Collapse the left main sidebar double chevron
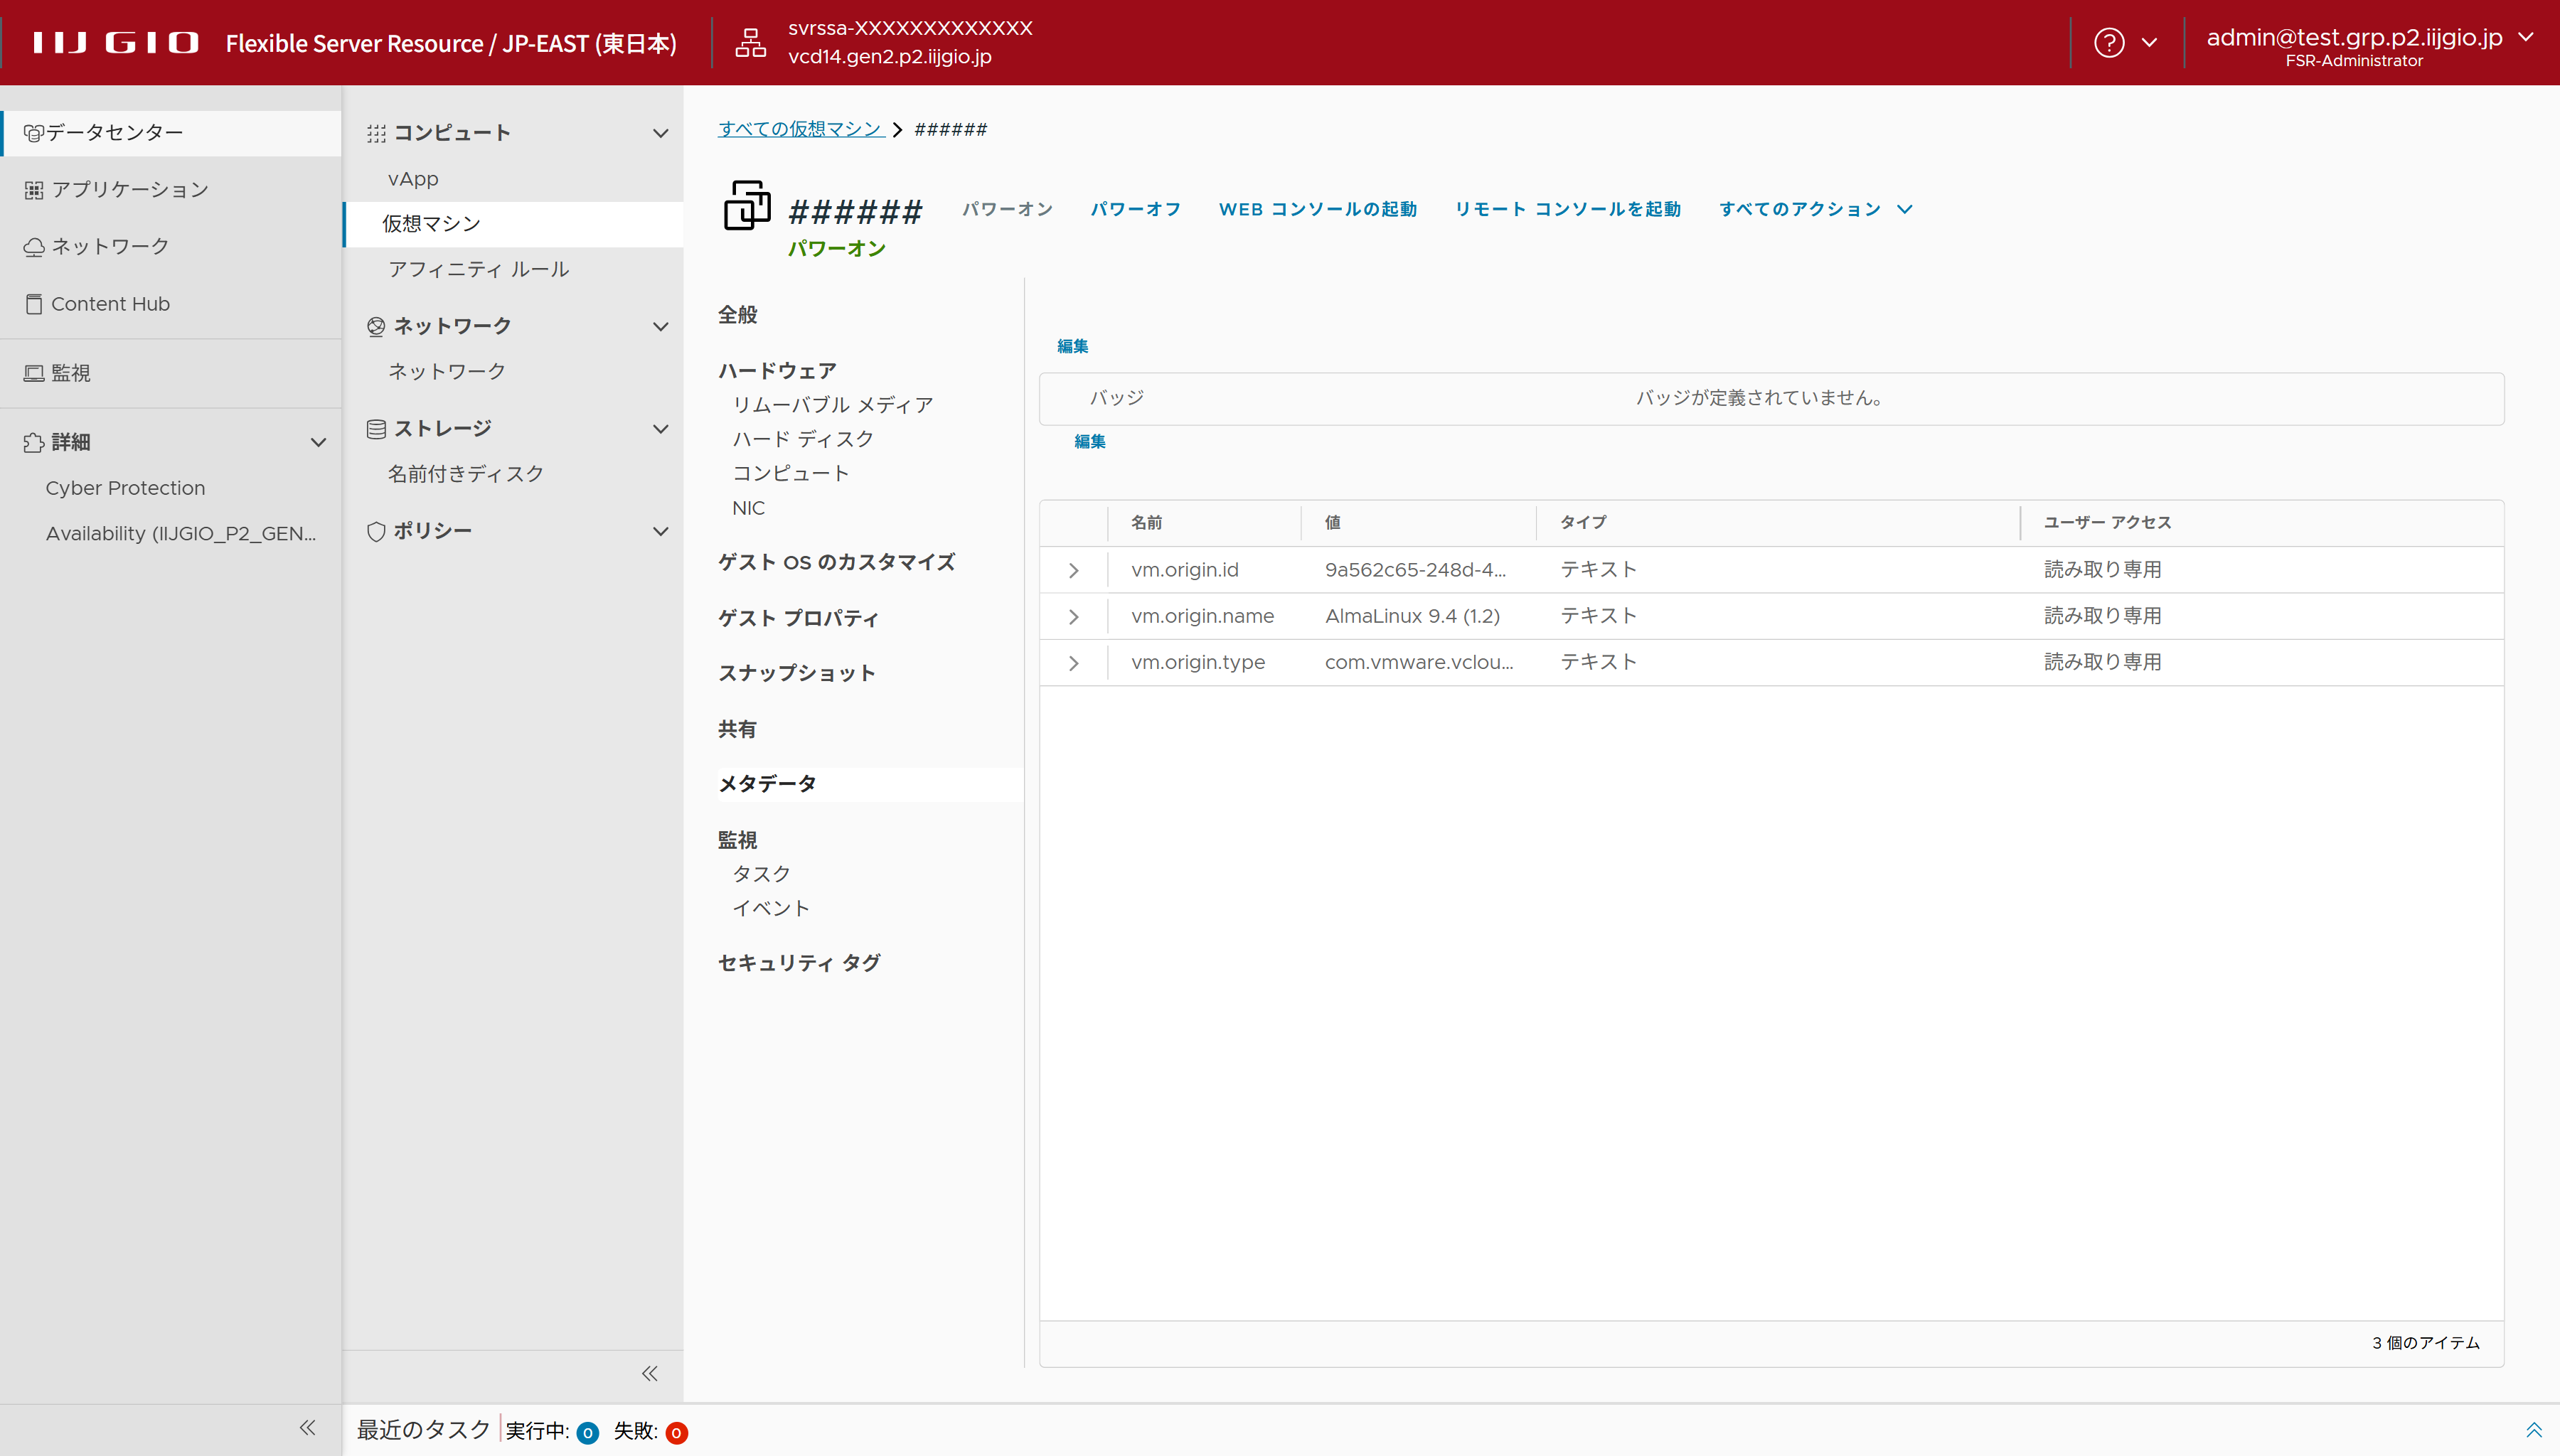Image resolution: width=2560 pixels, height=1456 pixels. click(307, 1428)
